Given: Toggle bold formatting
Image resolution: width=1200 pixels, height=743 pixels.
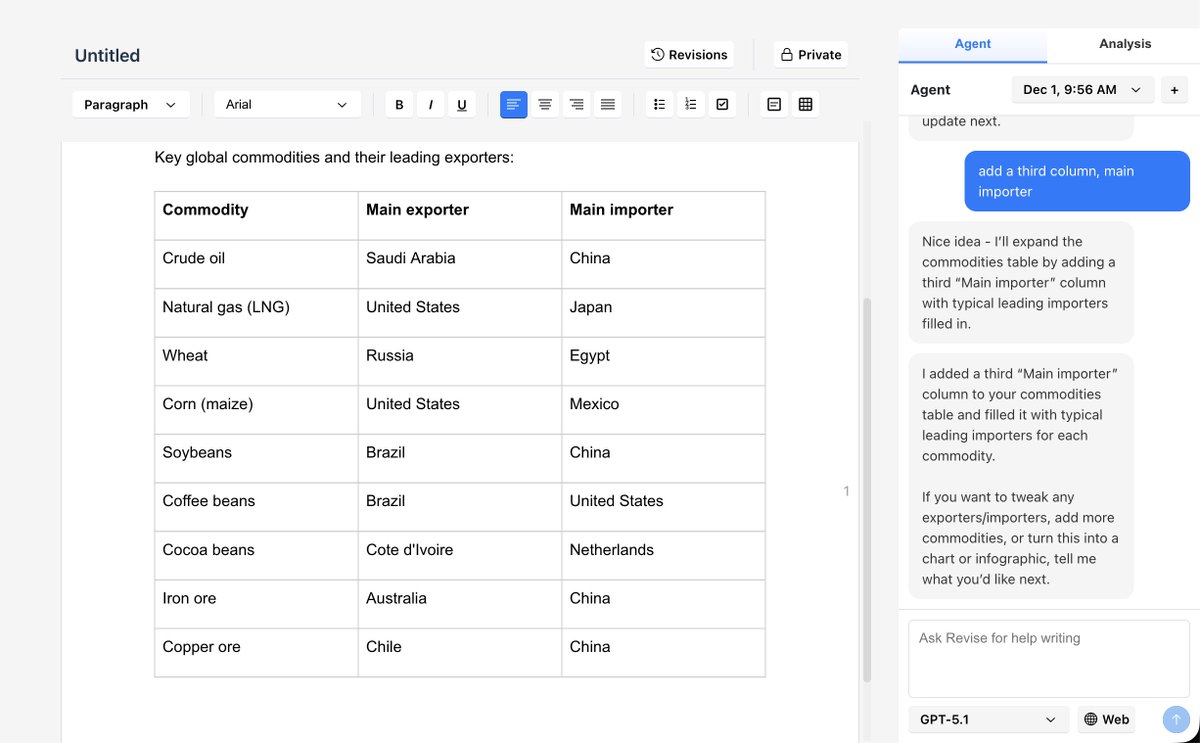Looking at the screenshot, I should pos(399,104).
